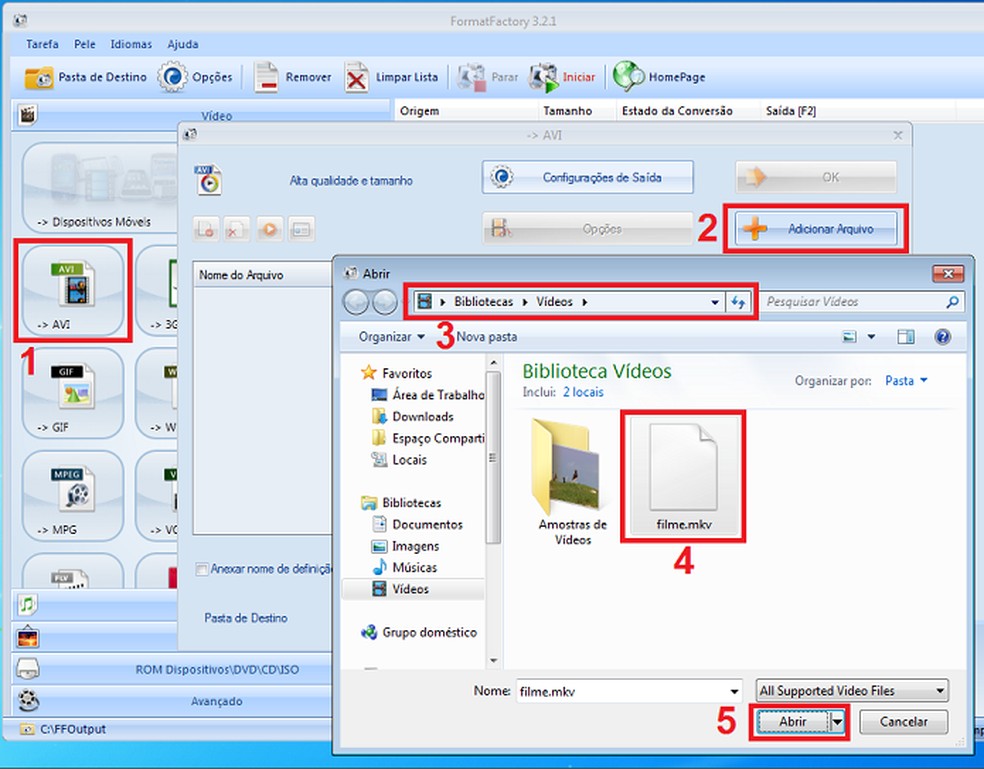This screenshot has height=769, width=984.
Task: Click play preview icon in AVI dialog
Action: (x=269, y=229)
